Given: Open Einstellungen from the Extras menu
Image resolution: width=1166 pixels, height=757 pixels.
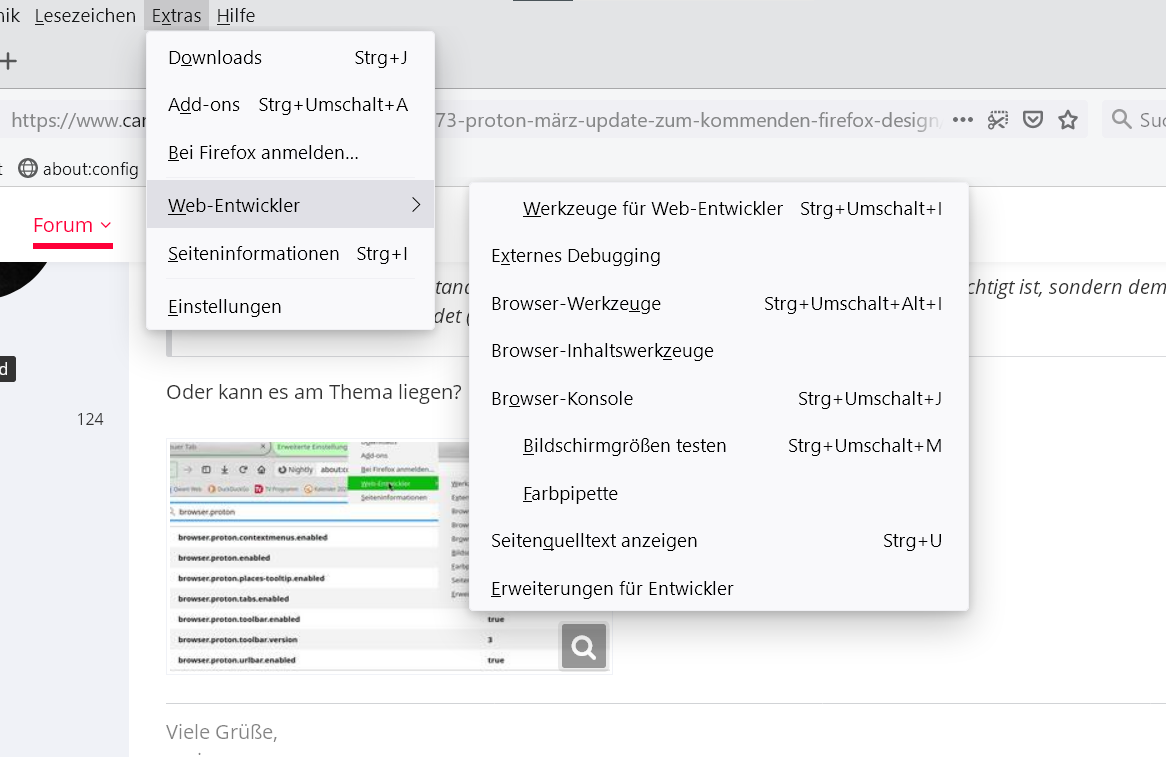Looking at the screenshot, I should pyautogui.click(x=225, y=307).
